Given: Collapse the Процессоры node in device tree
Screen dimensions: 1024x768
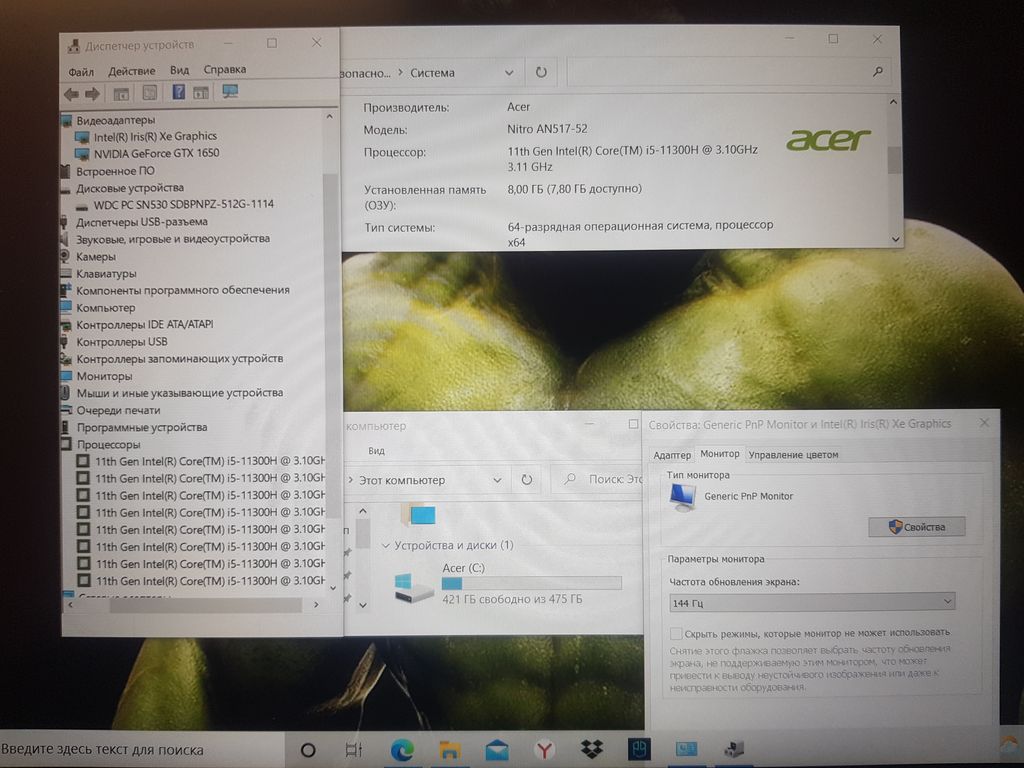Looking at the screenshot, I should (108, 444).
